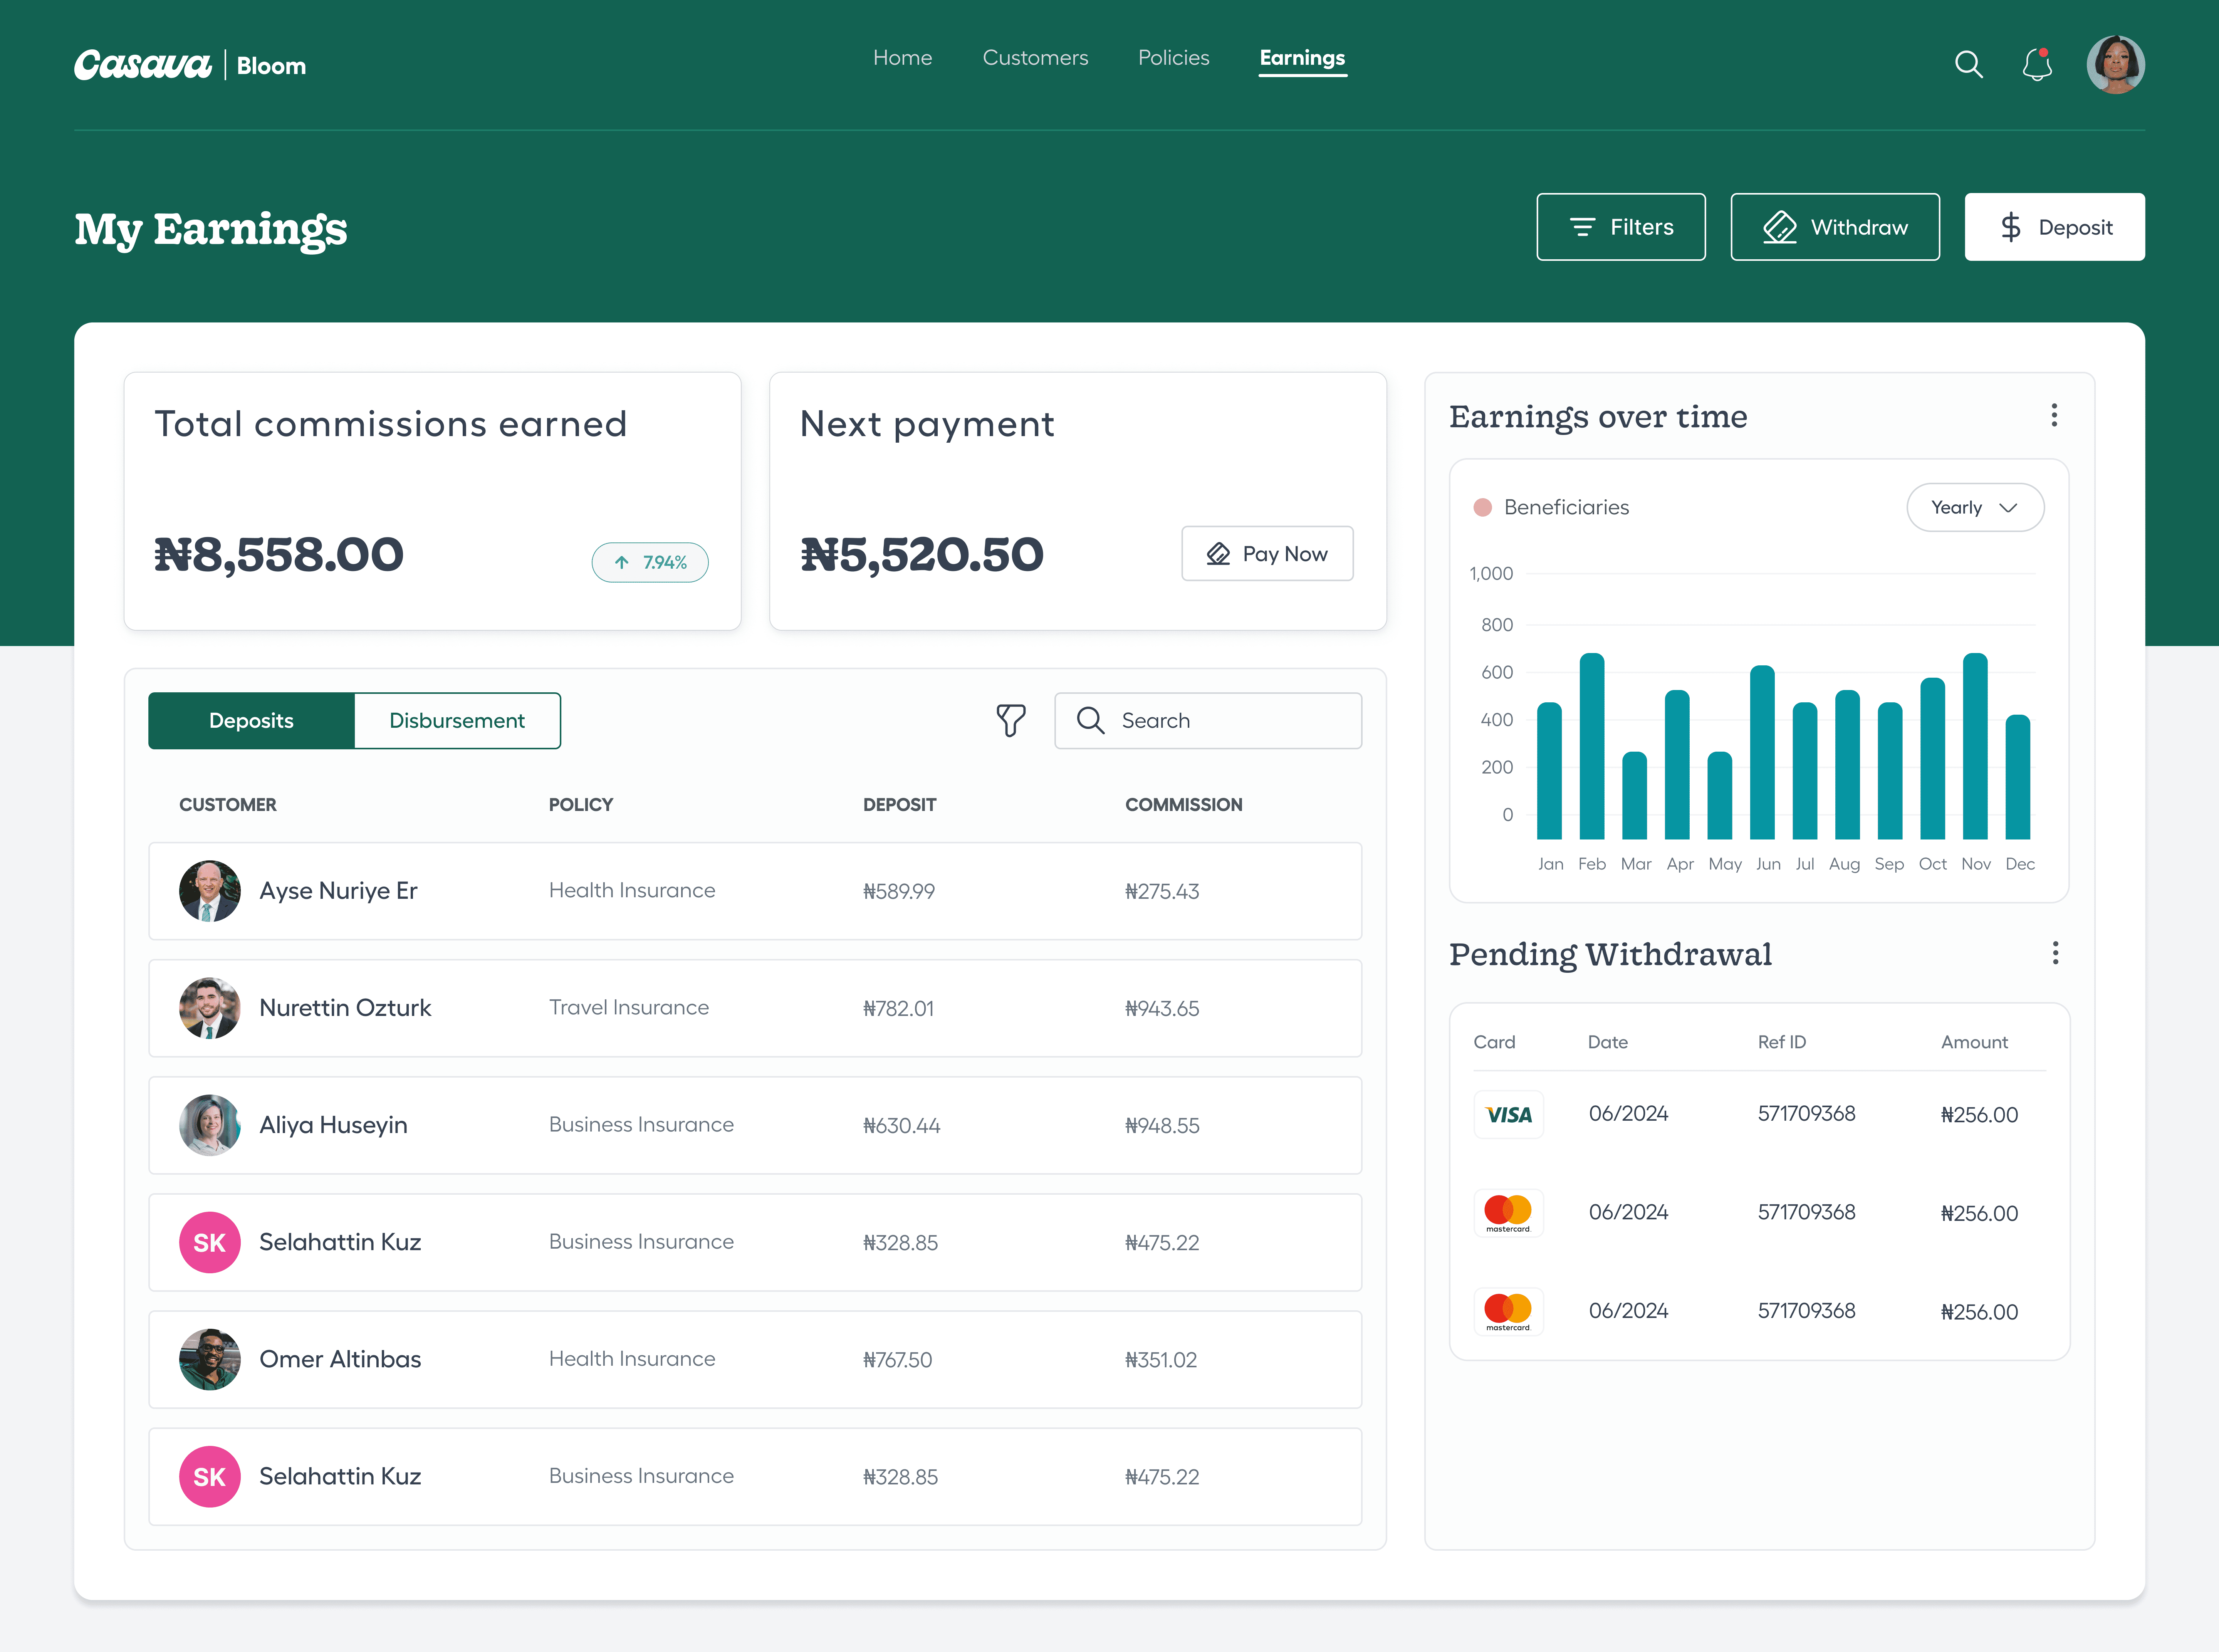This screenshot has width=2219, height=1652.
Task: Click the Feb bar in chart
Action: click(1592, 746)
